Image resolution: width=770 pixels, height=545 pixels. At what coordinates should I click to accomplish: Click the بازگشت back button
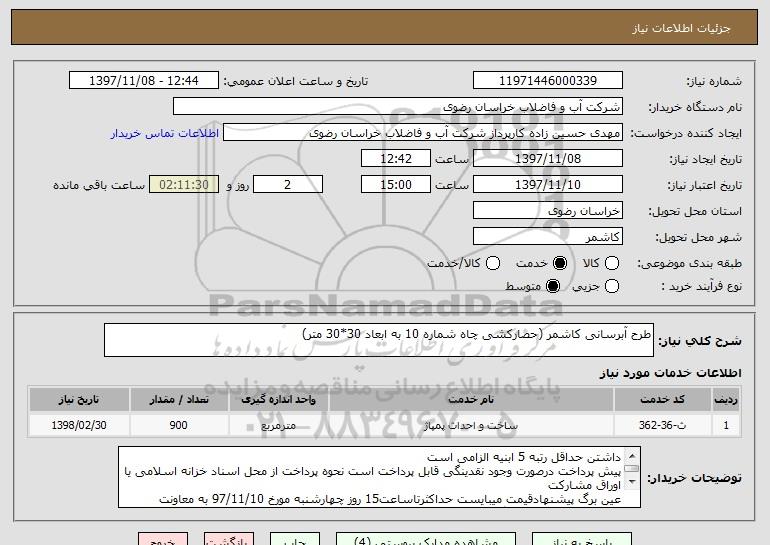tap(229, 539)
